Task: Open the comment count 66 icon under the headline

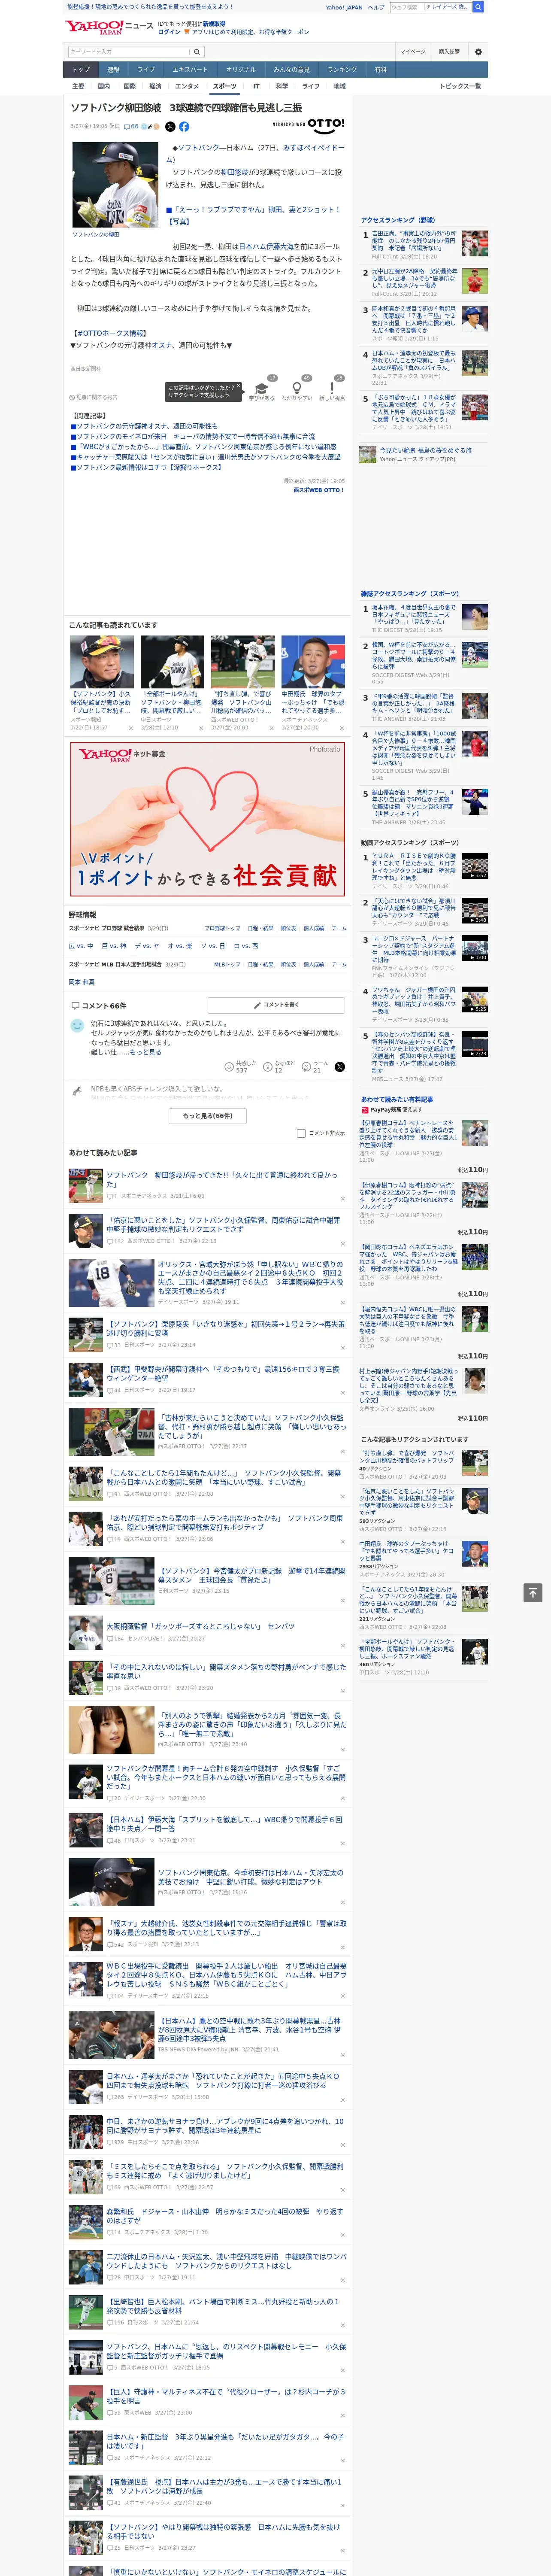Action: (x=130, y=127)
